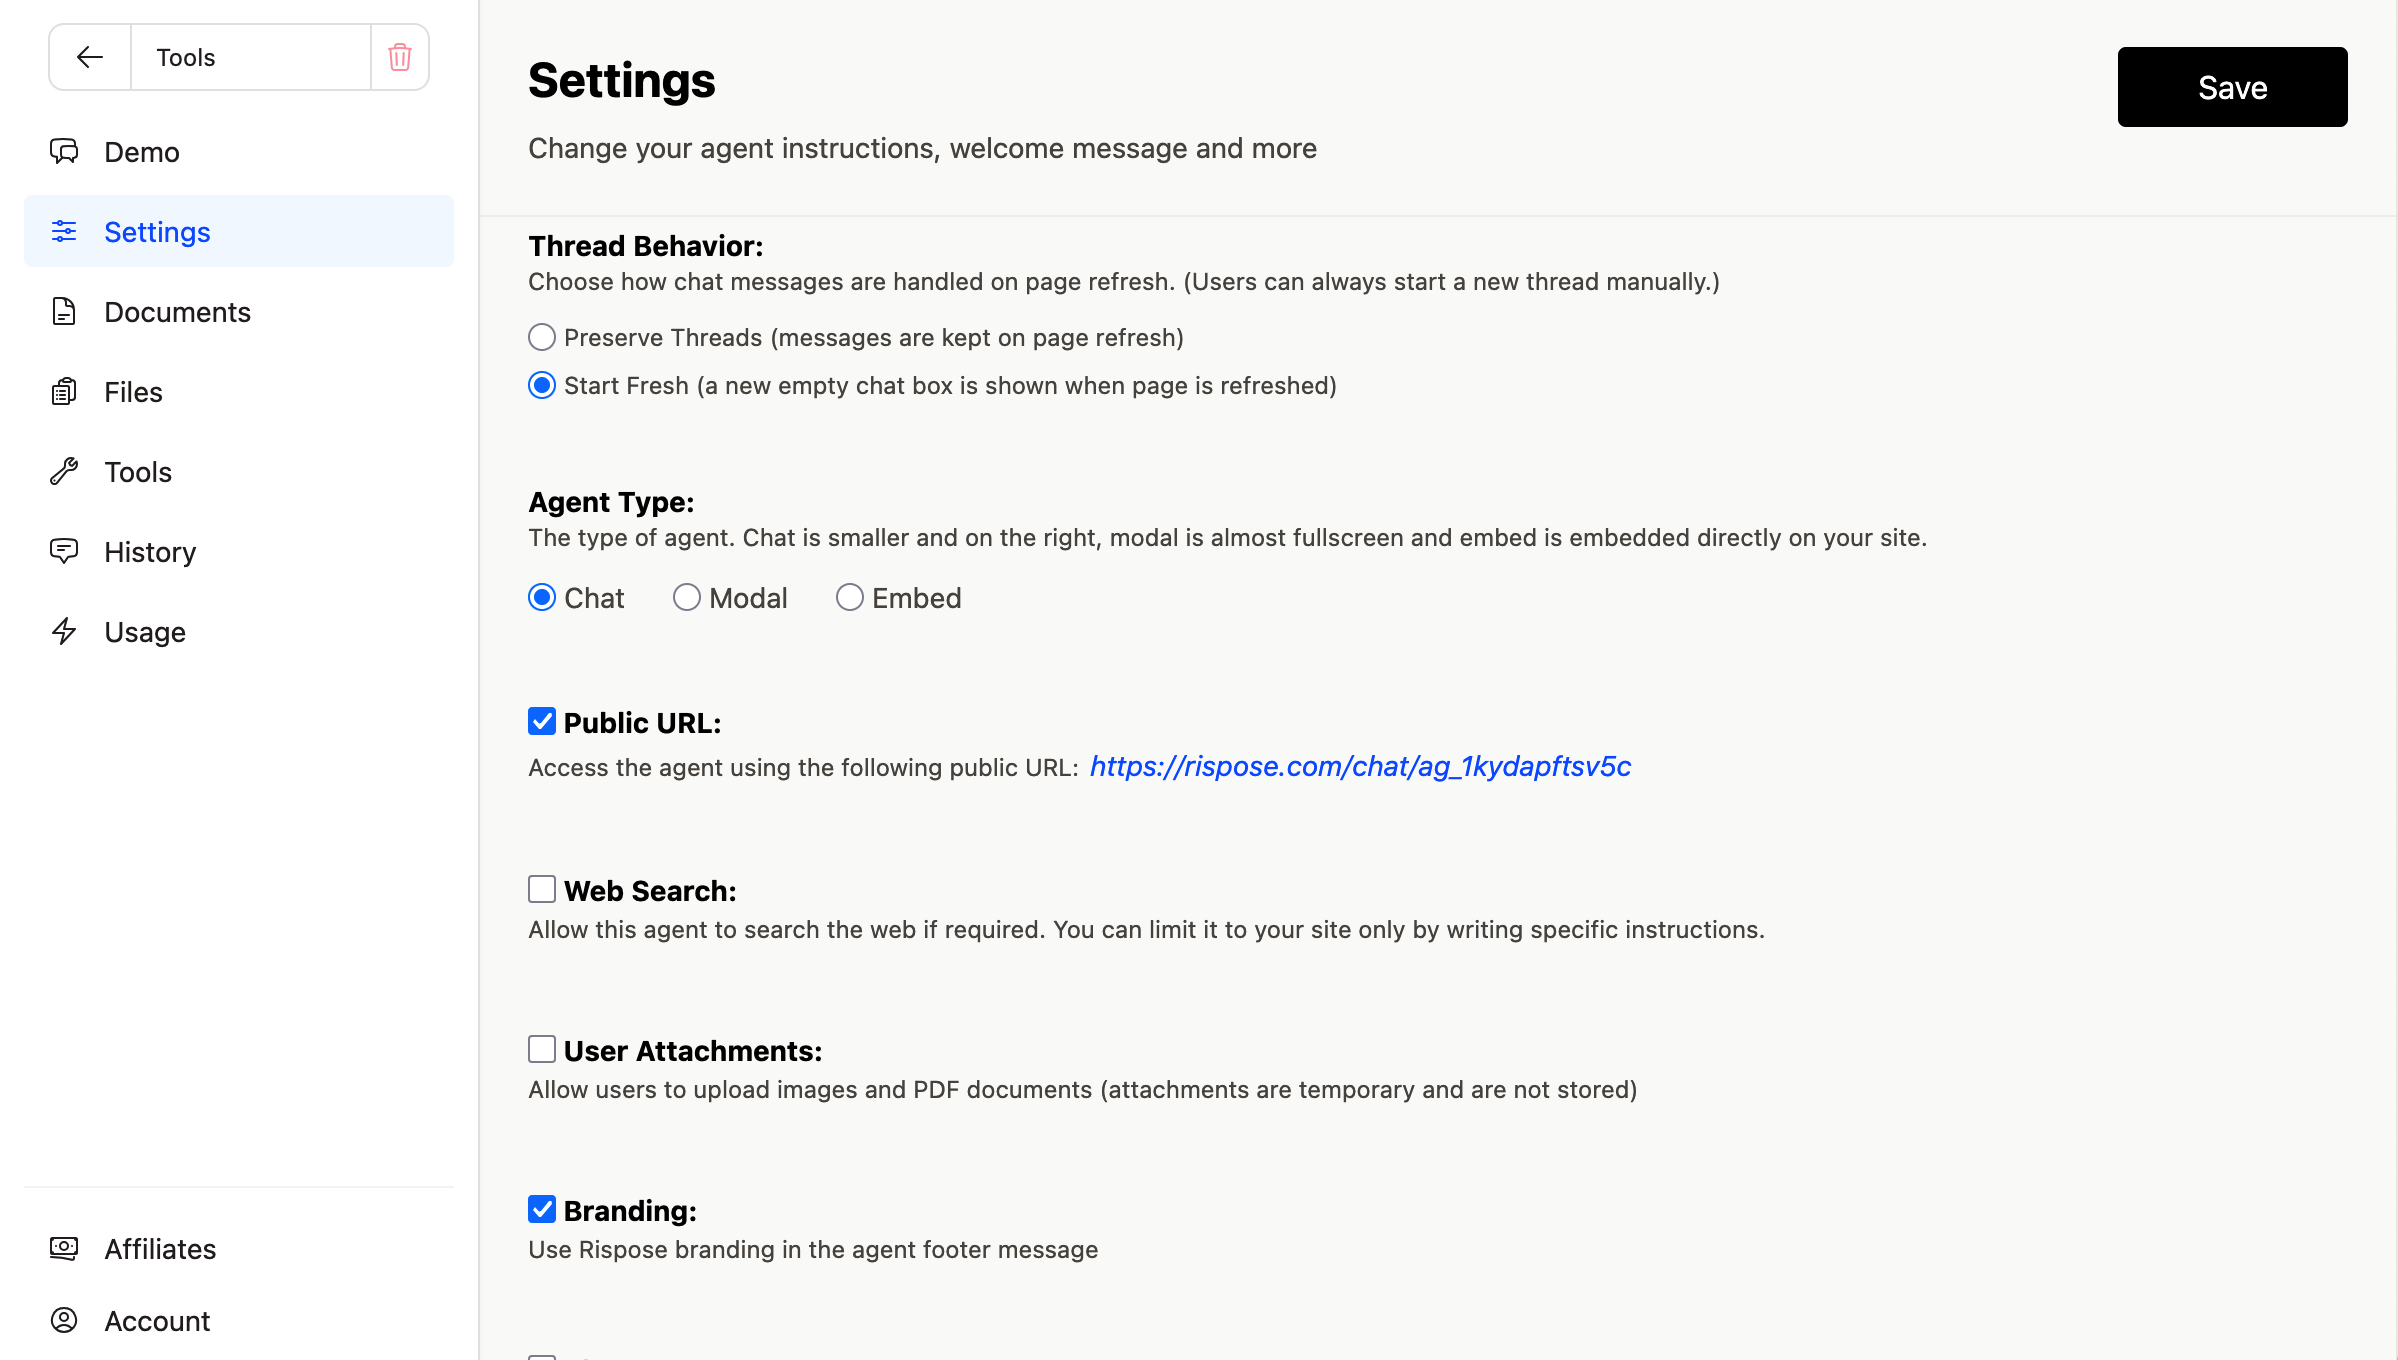Enable the User Attachments checkbox

[x=542, y=1049]
